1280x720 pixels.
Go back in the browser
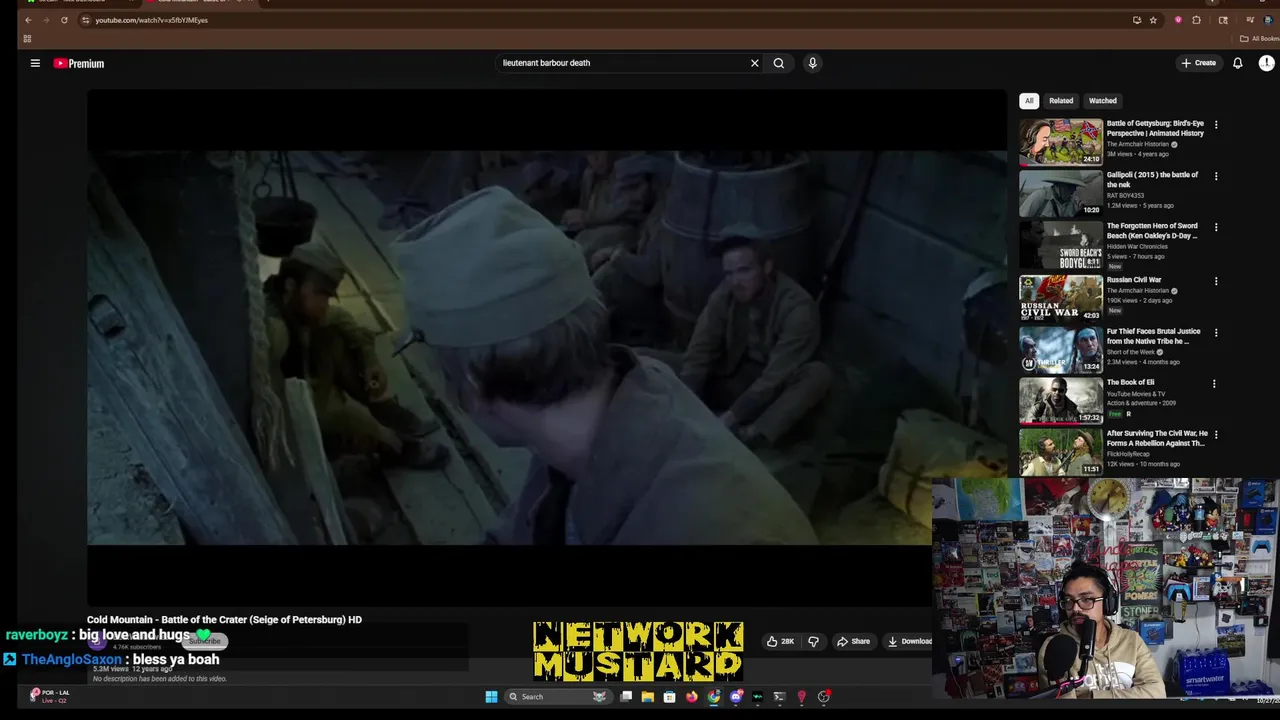coord(28,20)
